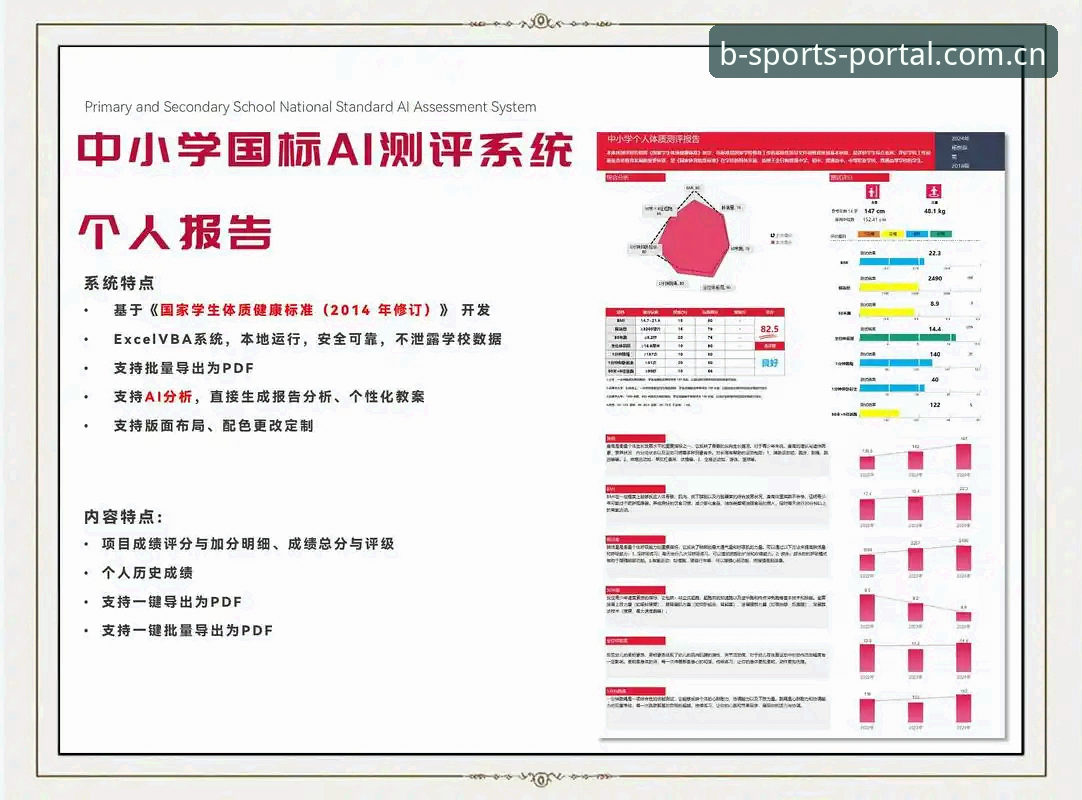Screen dimensions: 1082x800
Task: Click the red text 国家学生体质健康标准(2014年修订)
Action: click(295, 310)
